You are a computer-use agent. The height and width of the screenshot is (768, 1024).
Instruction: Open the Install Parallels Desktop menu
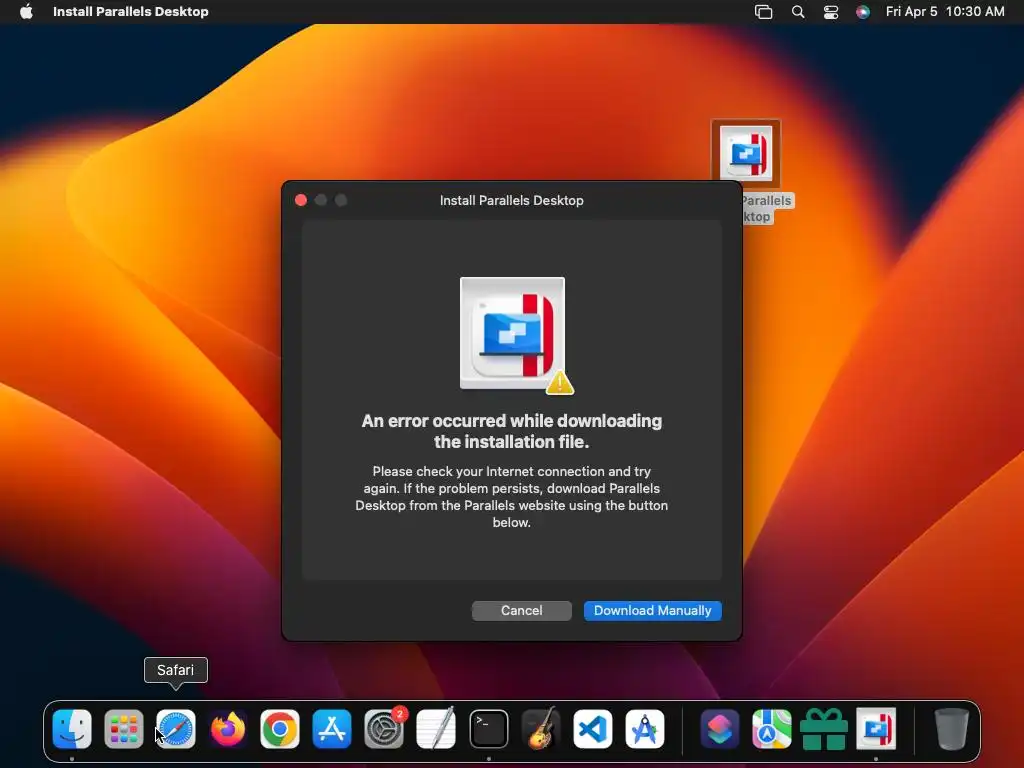(131, 11)
